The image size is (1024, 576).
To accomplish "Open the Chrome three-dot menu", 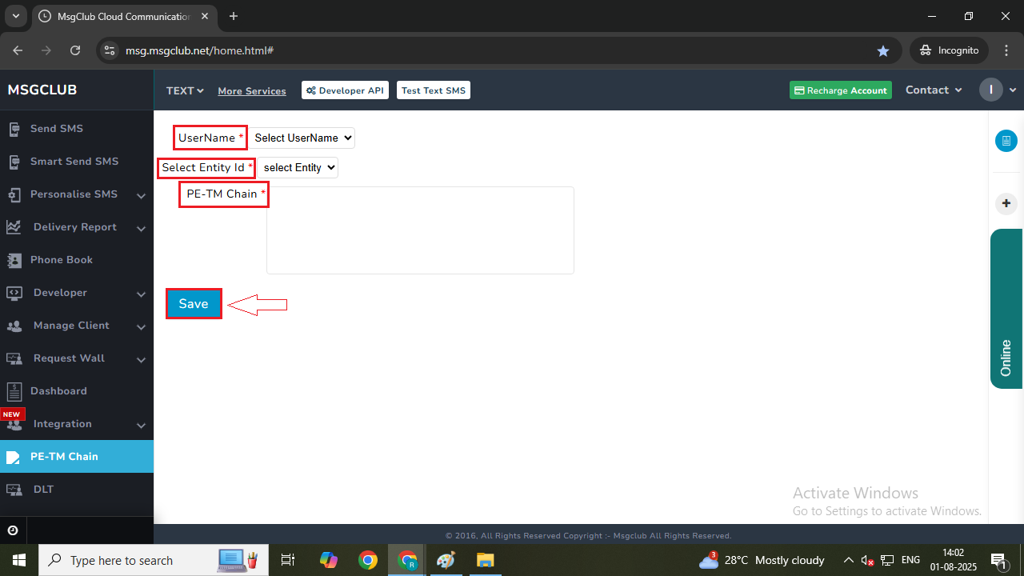I will [x=1006, y=50].
